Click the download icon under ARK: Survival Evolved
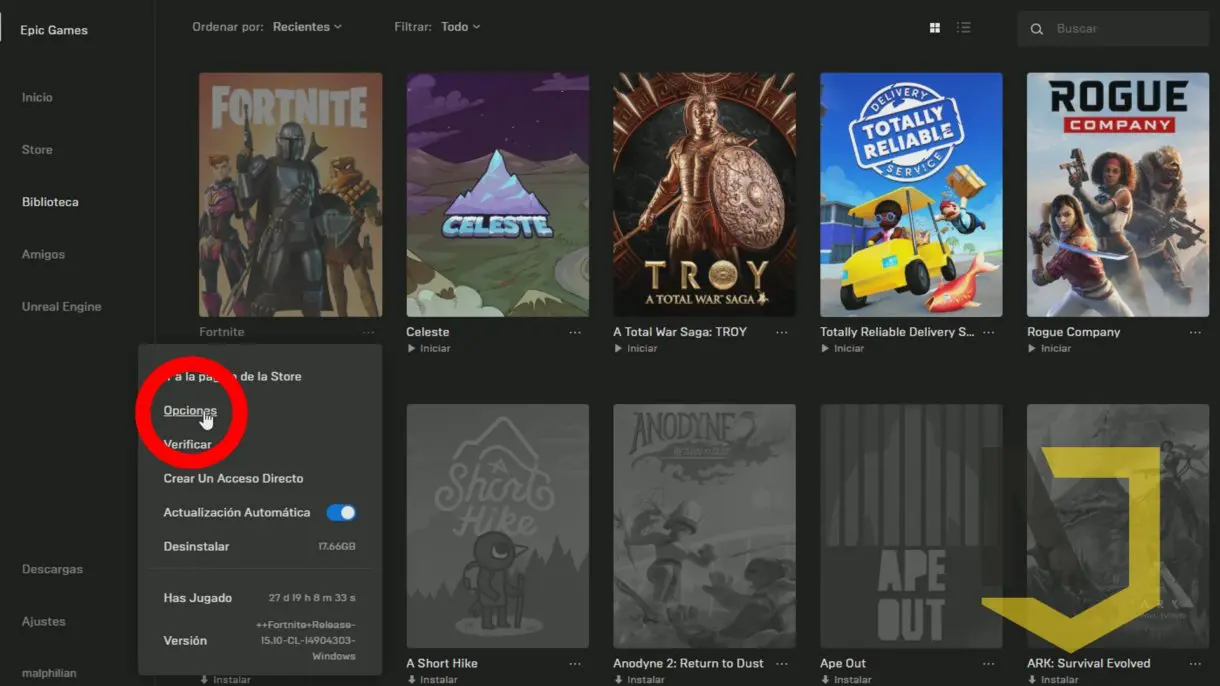This screenshot has height=686, width=1220. 1032,680
